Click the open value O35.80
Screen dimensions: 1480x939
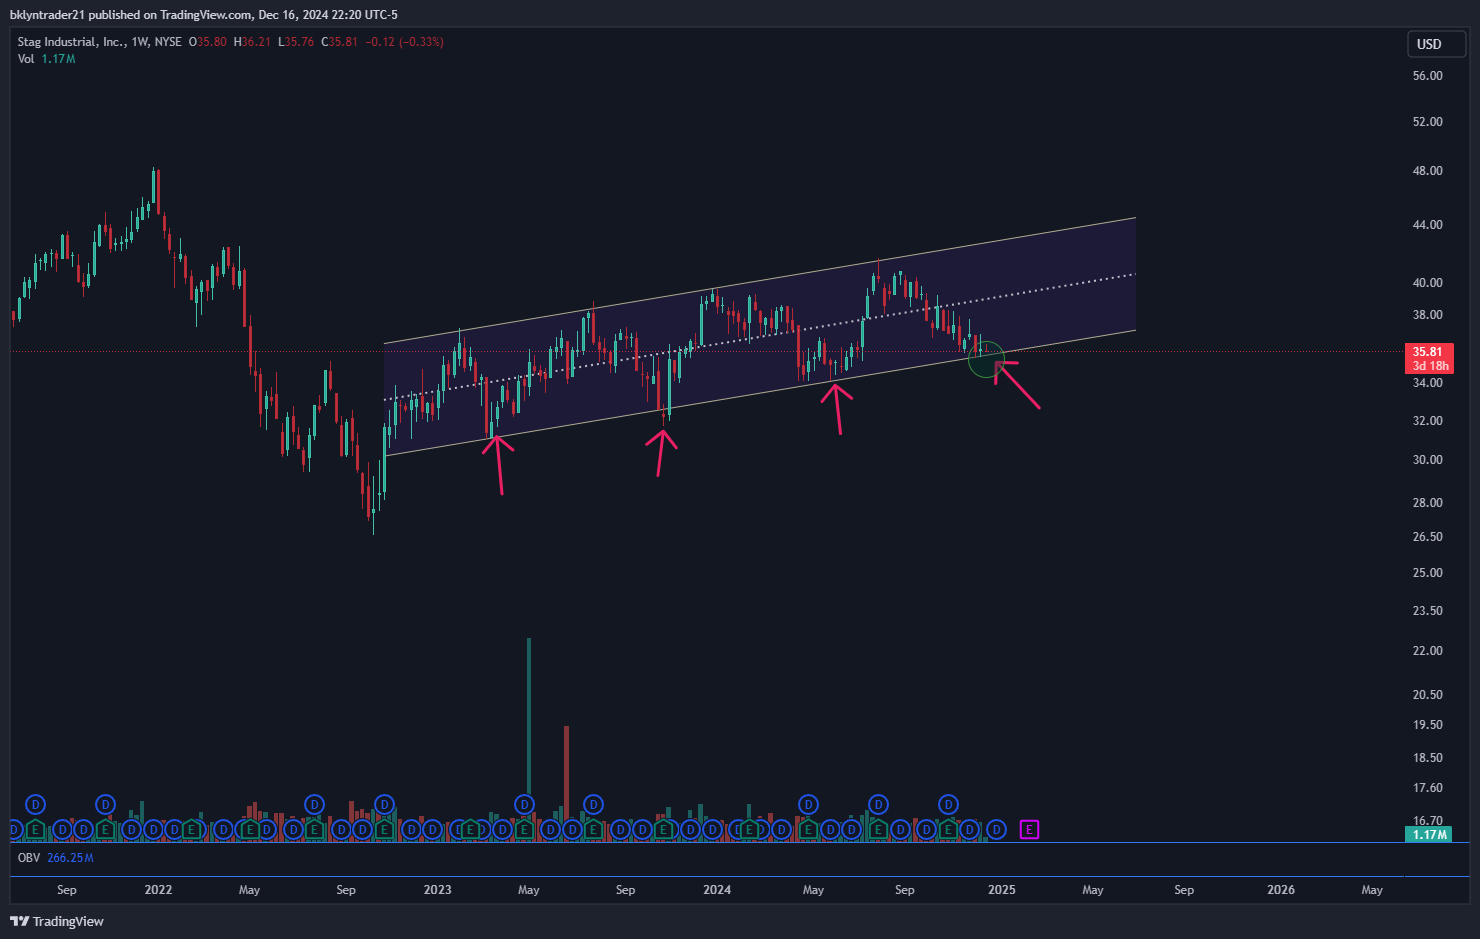[208, 42]
